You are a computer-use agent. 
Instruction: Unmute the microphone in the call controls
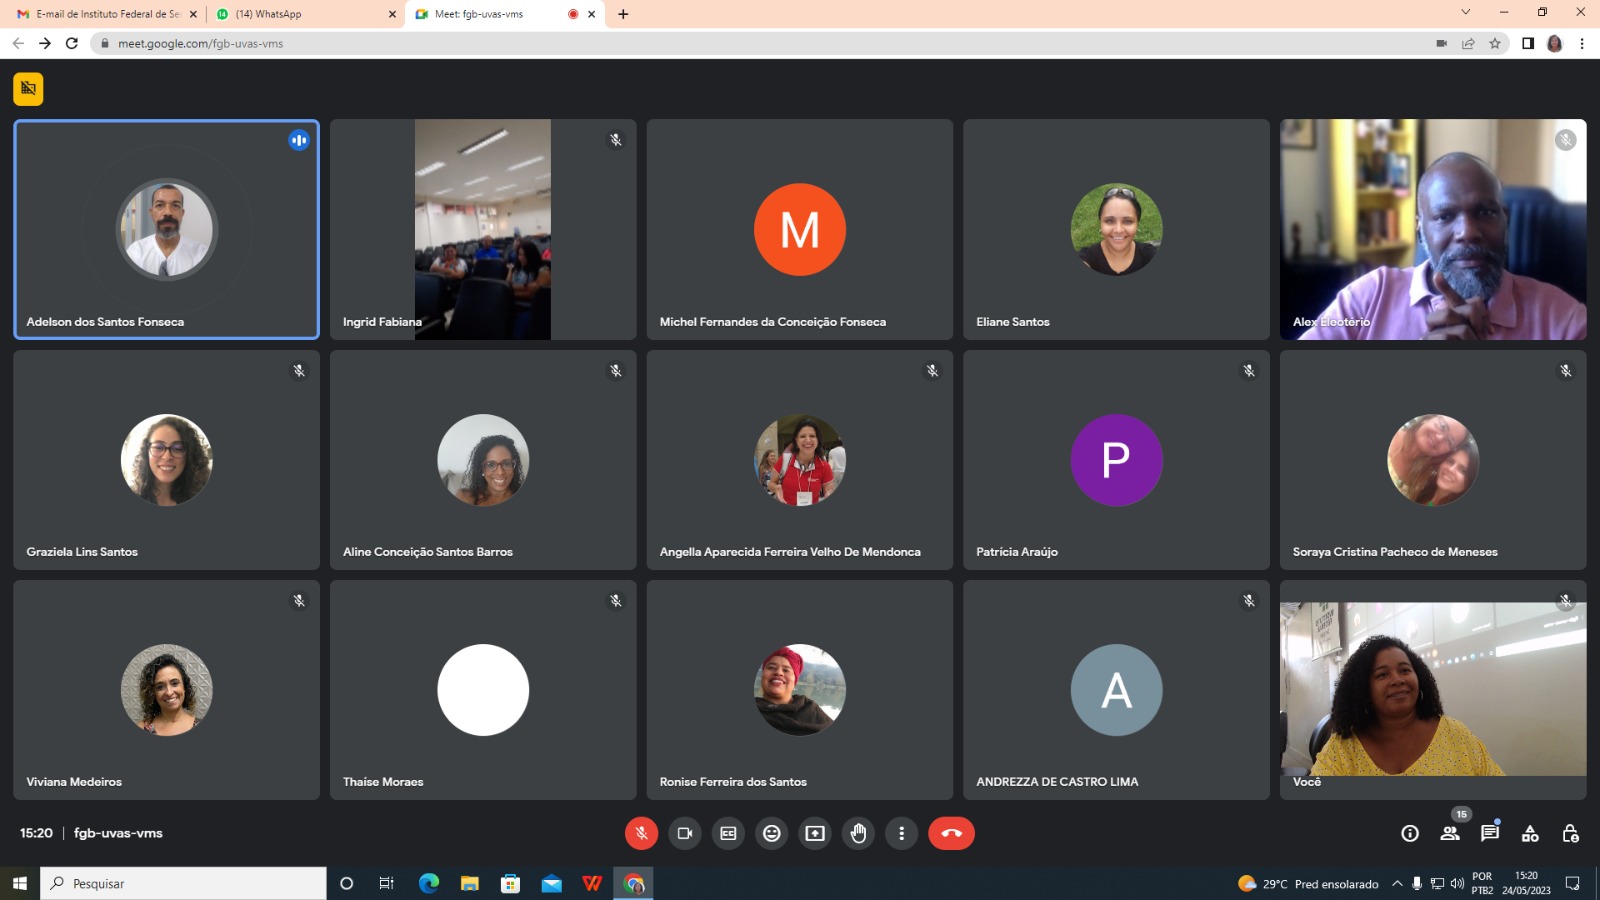click(641, 833)
